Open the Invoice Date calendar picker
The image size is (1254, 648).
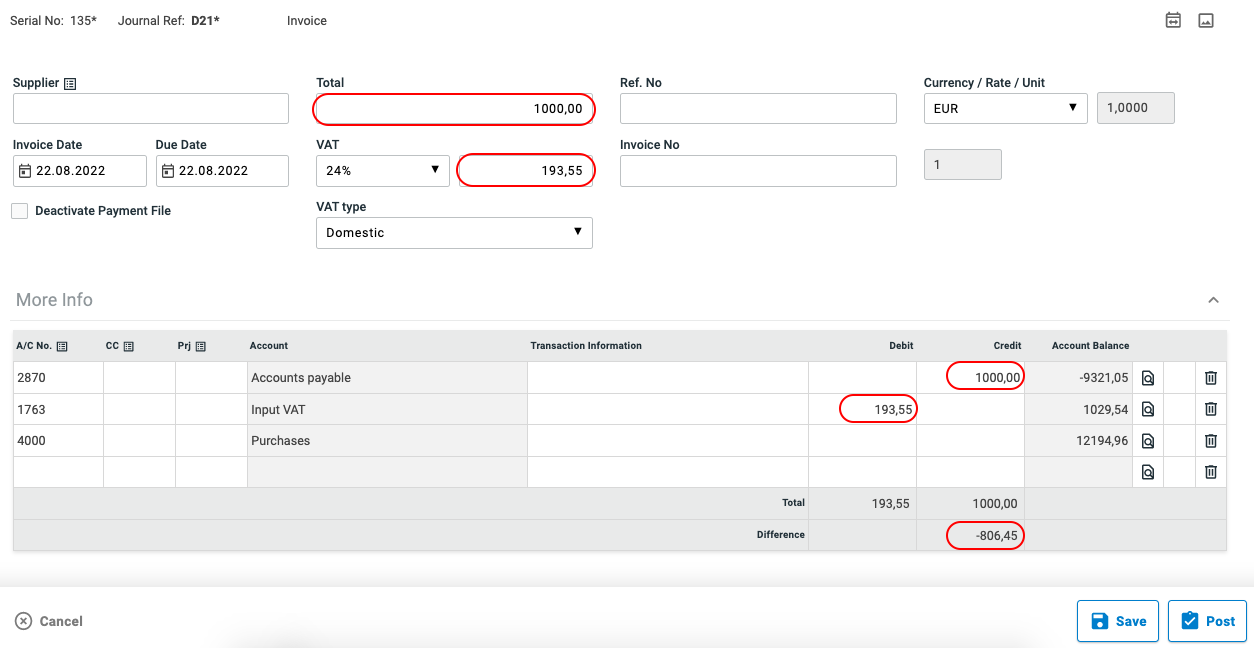tap(26, 171)
